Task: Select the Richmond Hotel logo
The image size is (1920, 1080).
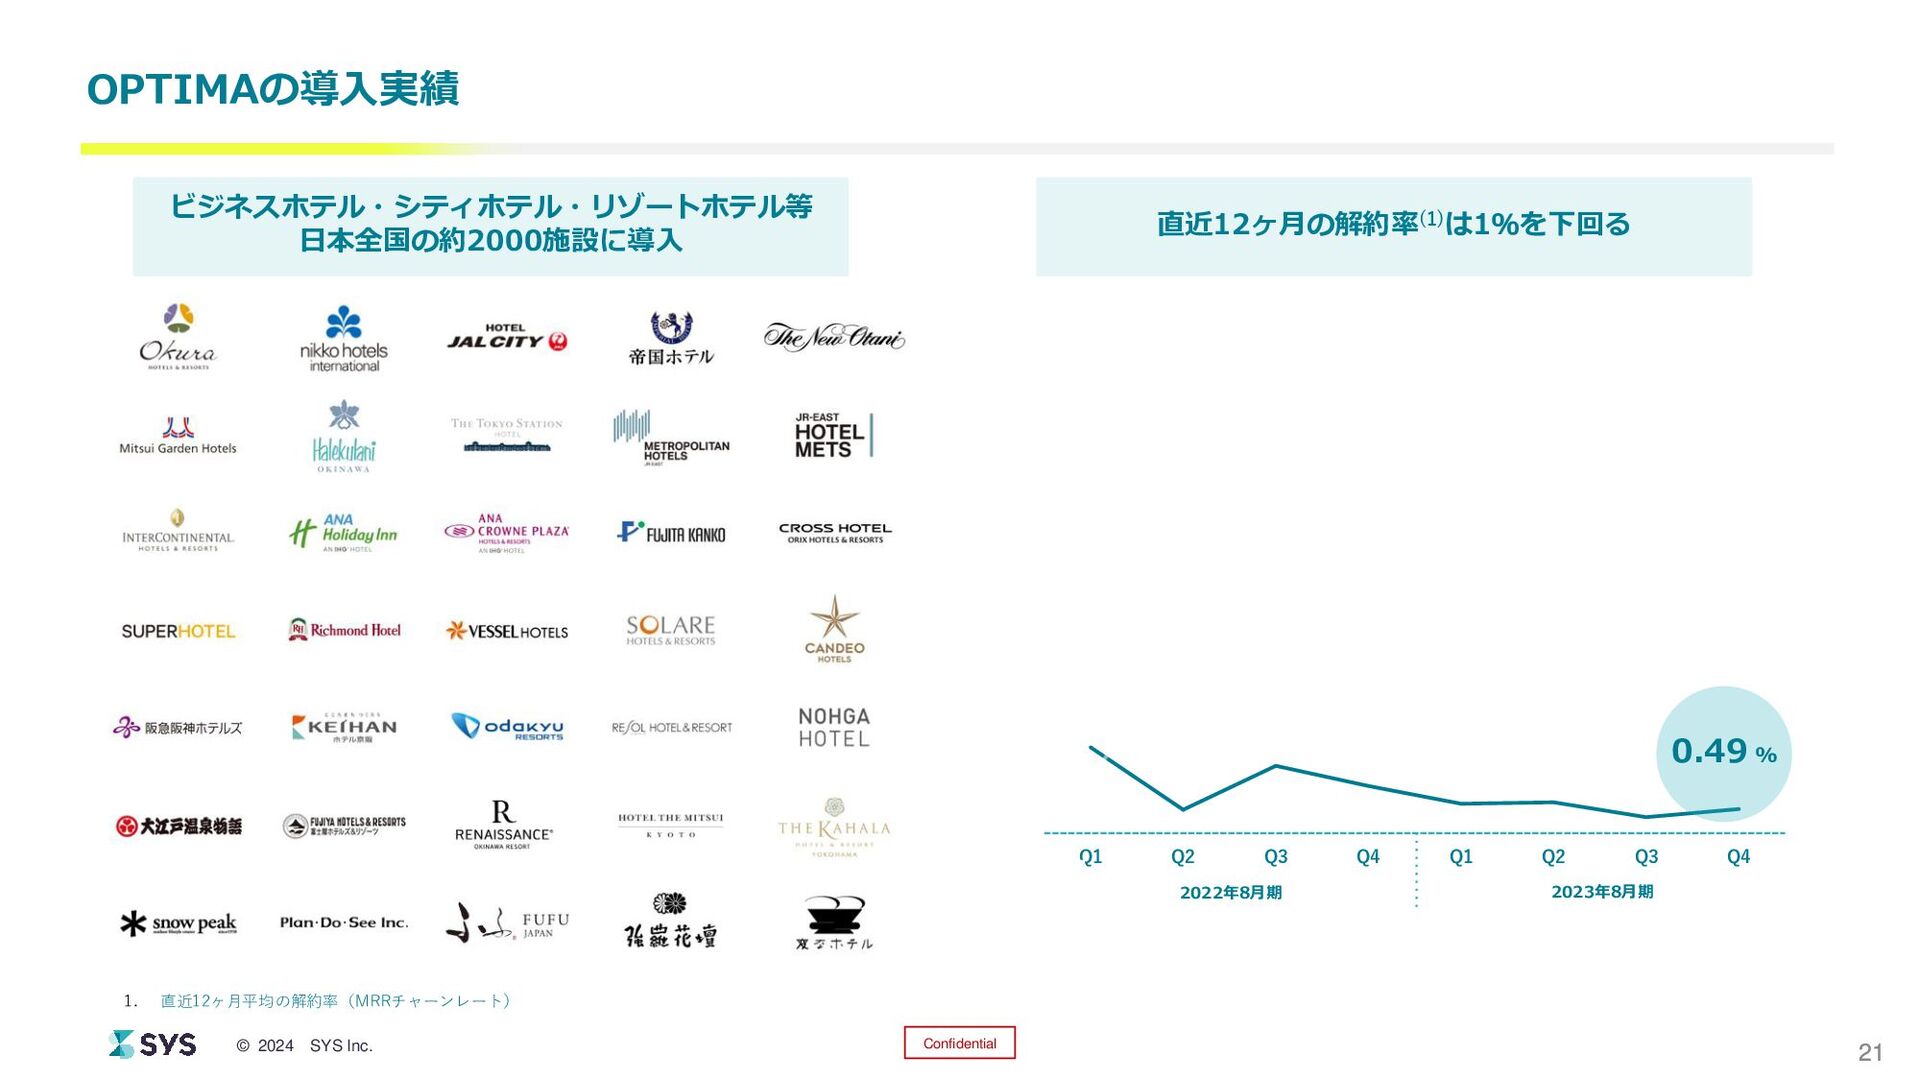Action: (344, 630)
